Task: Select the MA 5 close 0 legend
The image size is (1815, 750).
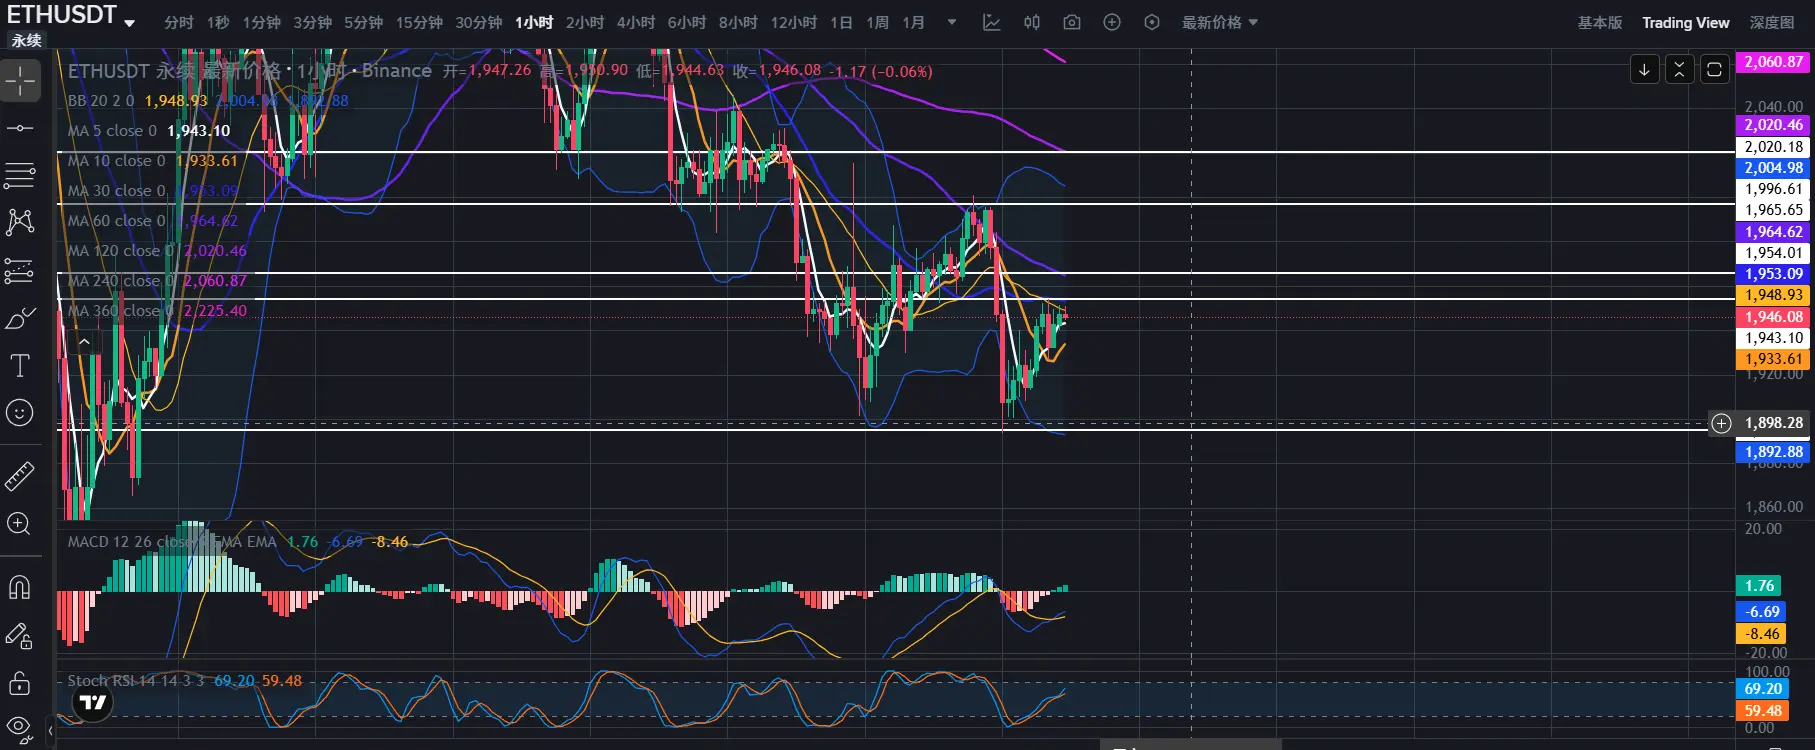Action: pyautogui.click(x=112, y=130)
